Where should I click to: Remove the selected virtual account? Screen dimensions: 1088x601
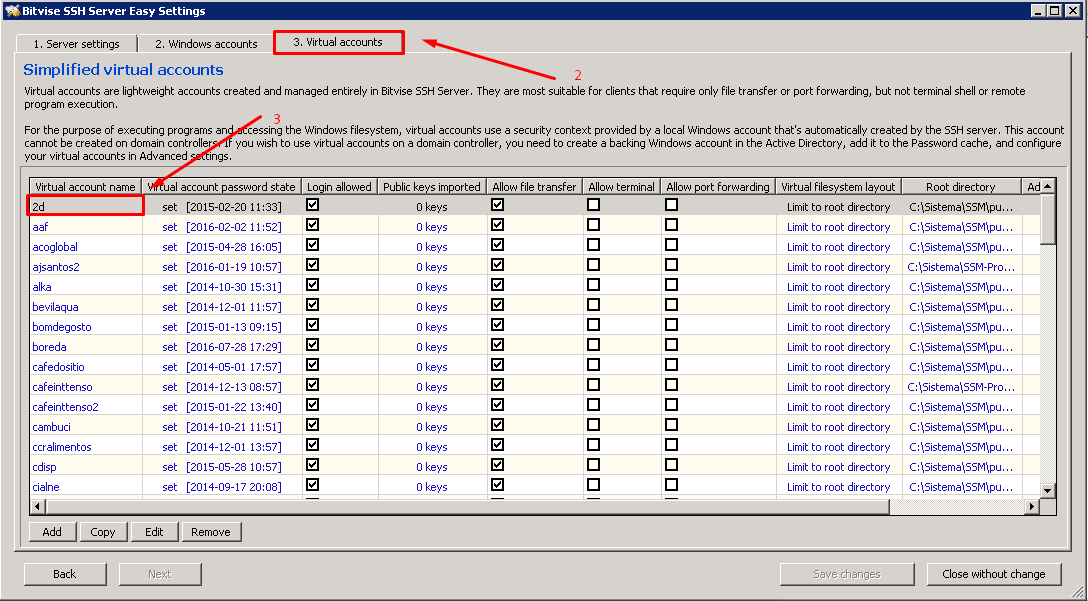coord(211,532)
